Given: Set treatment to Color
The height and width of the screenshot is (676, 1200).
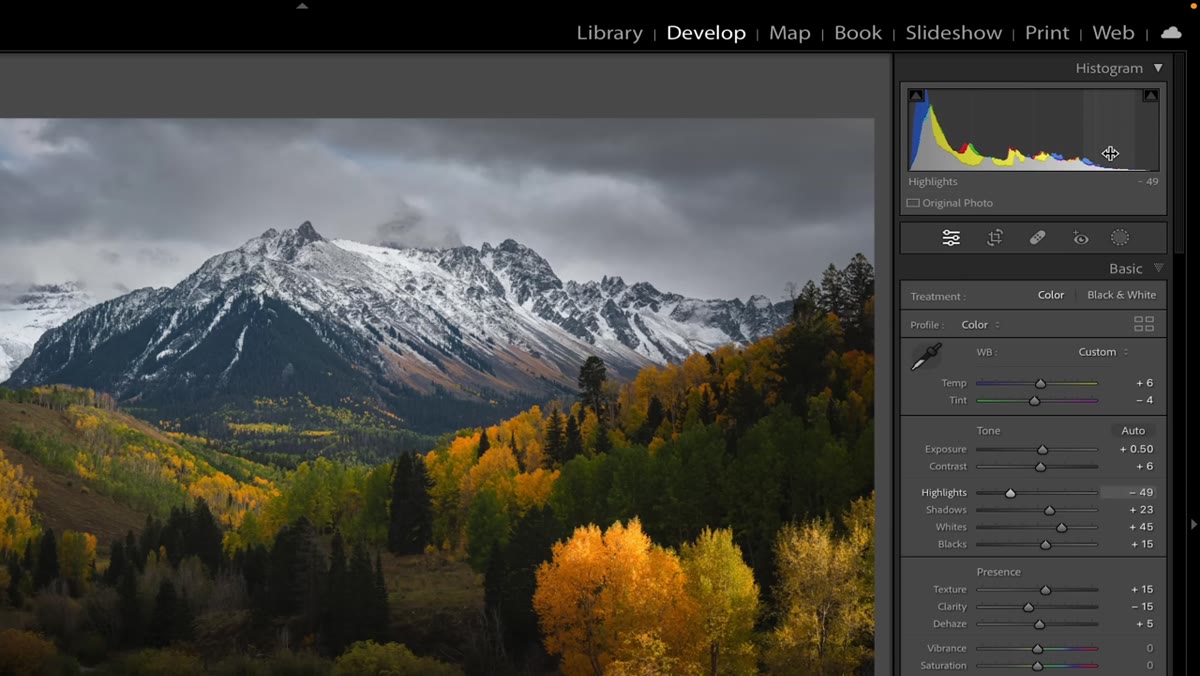Looking at the screenshot, I should [x=1051, y=295].
